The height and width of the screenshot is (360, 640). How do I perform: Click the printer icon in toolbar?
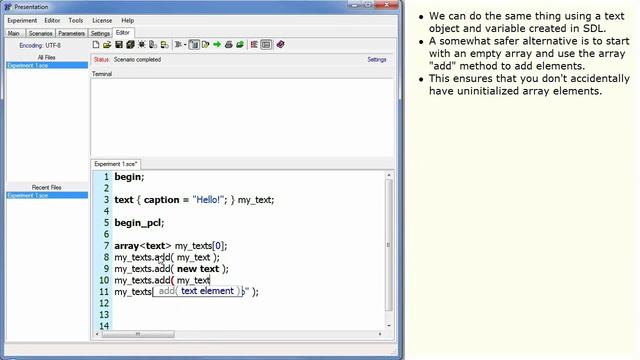[x=229, y=44]
